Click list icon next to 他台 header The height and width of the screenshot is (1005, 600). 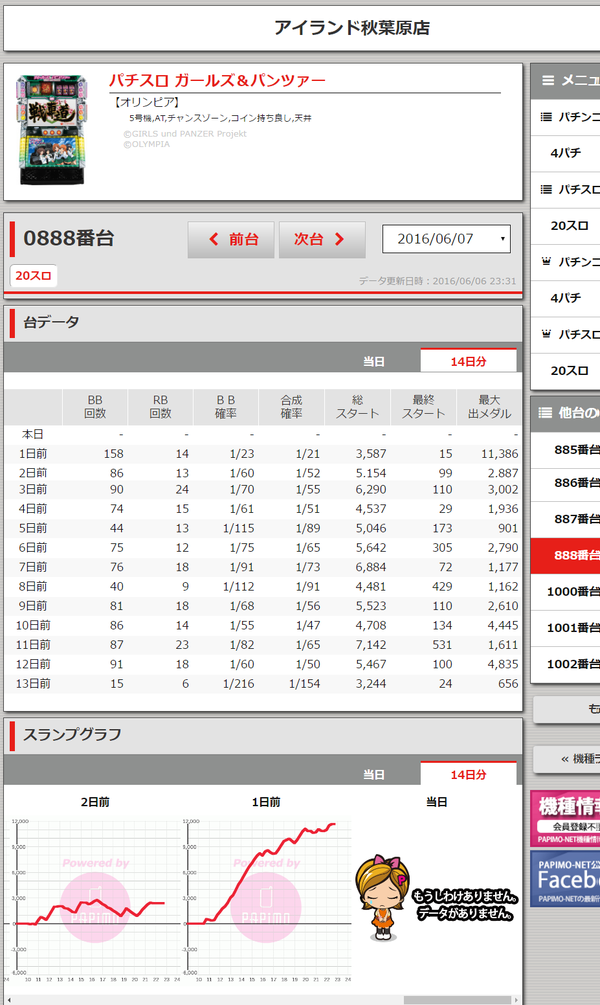[546, 413]
